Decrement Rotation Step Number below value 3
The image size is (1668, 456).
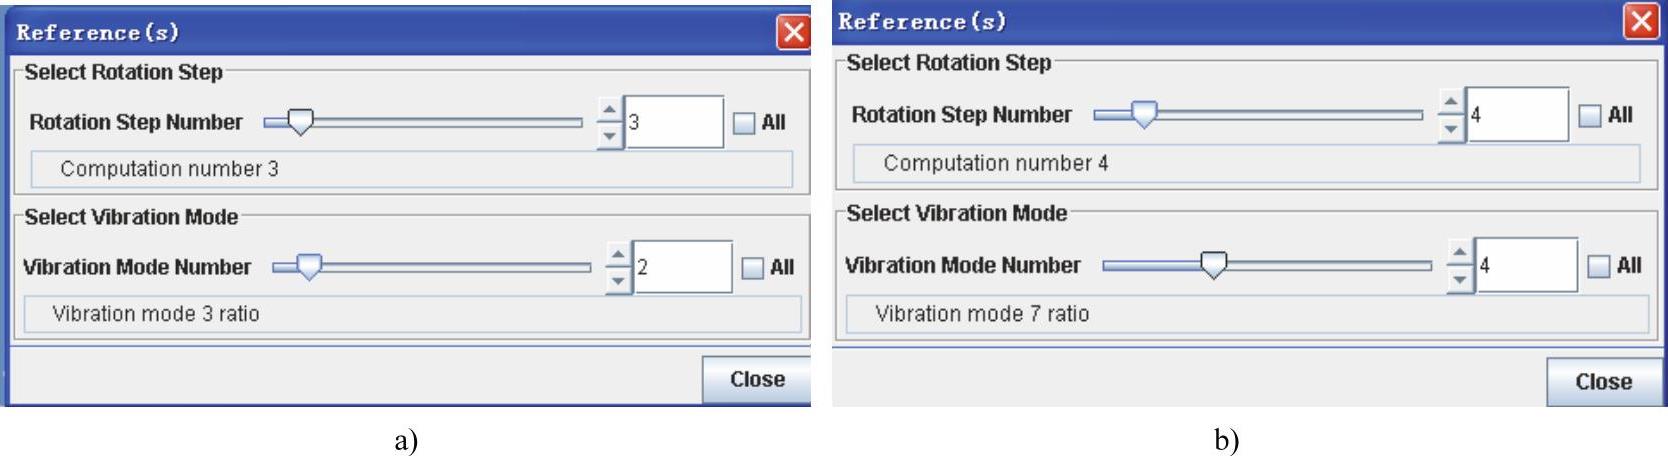pos(609,135)
